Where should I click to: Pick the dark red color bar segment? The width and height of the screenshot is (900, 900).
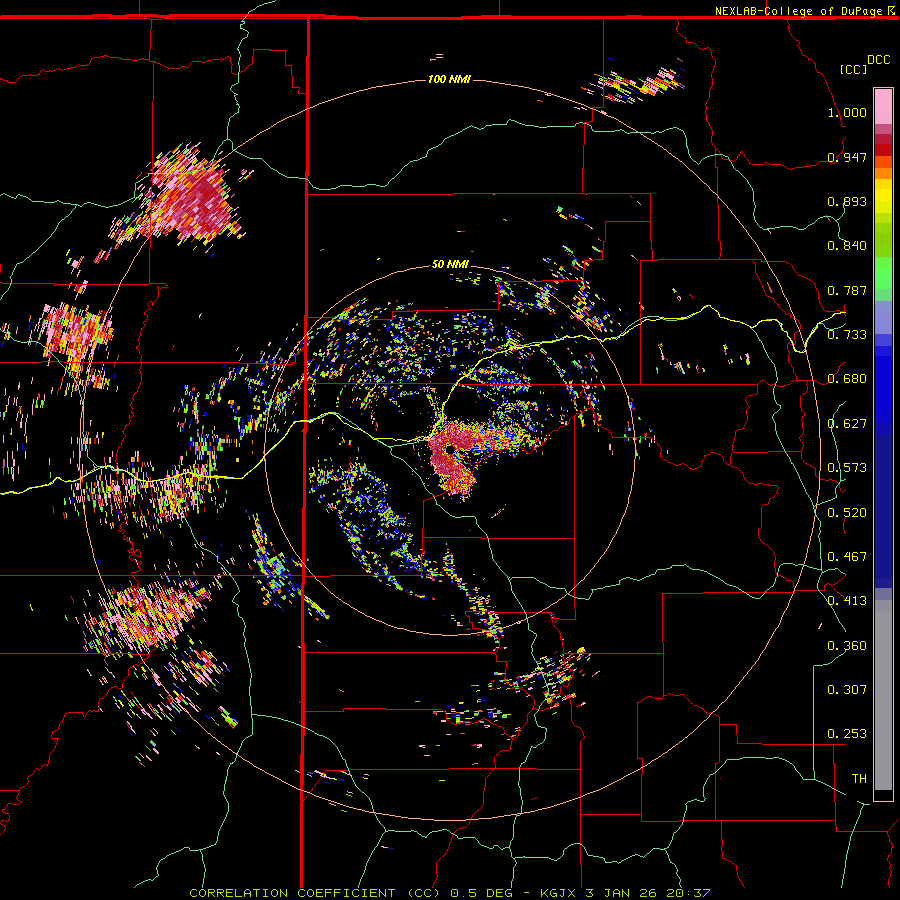[883, 150]
